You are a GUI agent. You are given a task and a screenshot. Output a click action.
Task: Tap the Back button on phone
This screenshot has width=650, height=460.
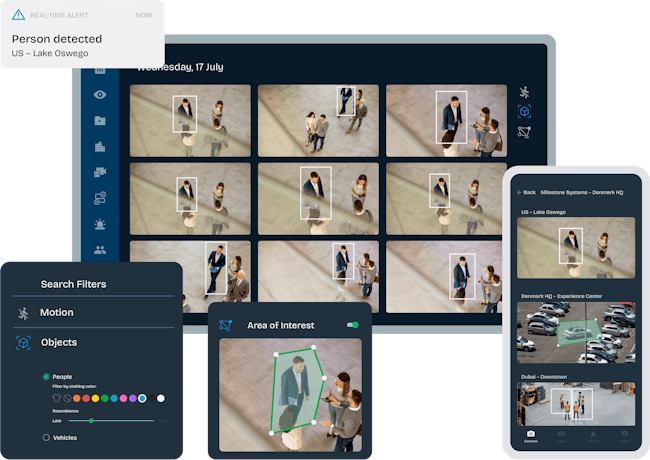526,192
